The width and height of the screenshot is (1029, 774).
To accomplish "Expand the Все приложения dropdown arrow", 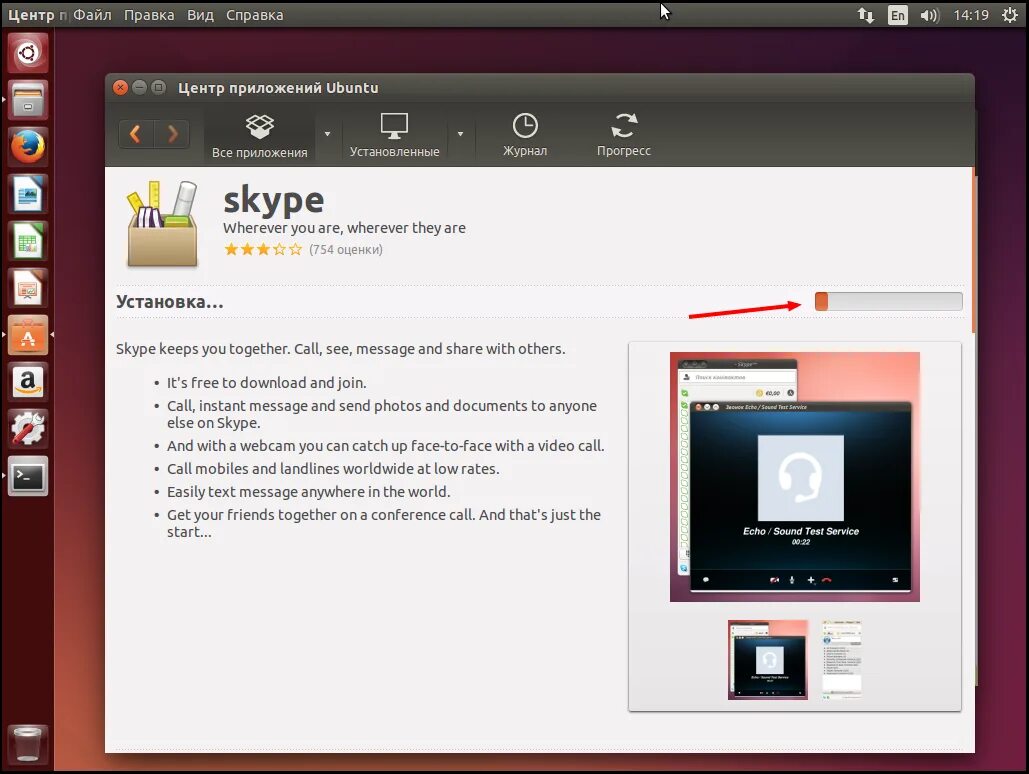I will (327, 134).
